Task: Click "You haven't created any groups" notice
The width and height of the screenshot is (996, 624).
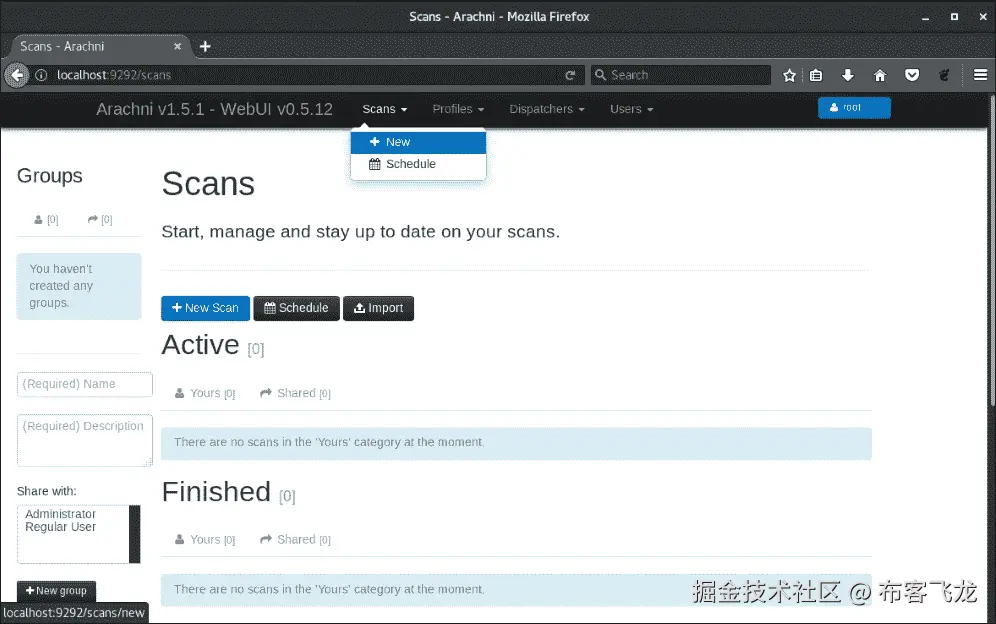Action: (79, 286)
